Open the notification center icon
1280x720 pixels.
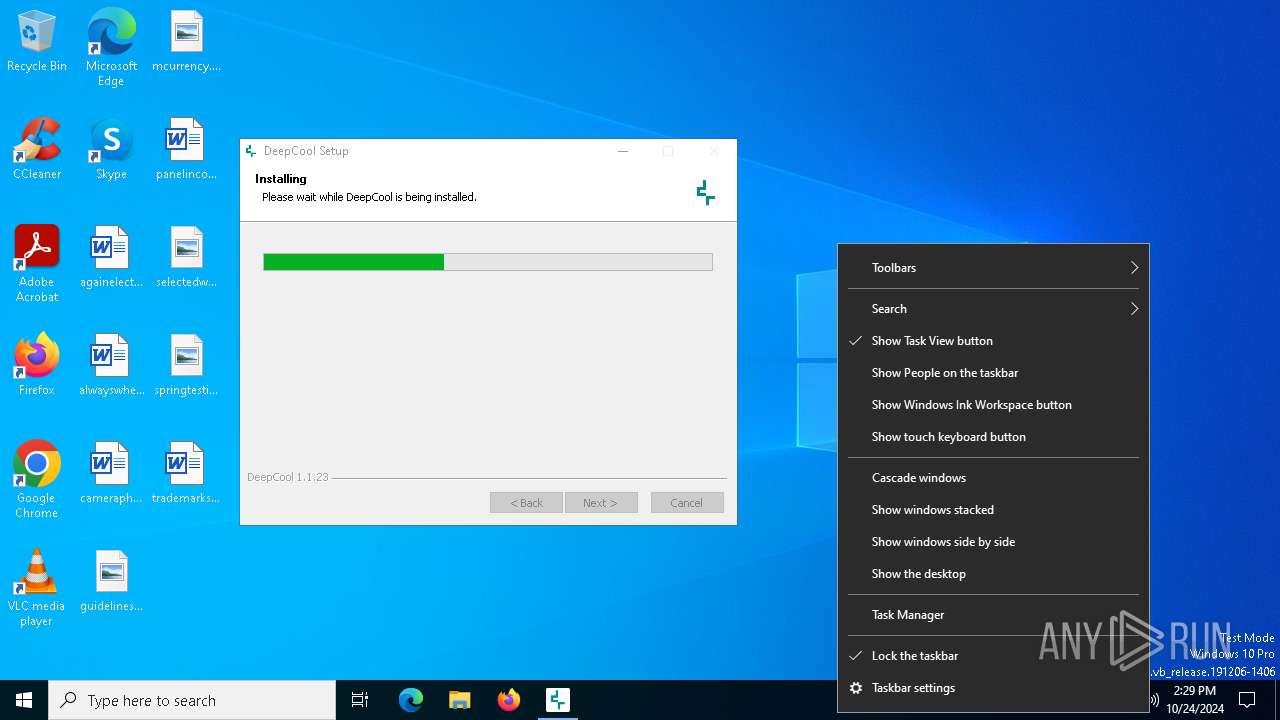pyautogui.click(x=1247, y=700)
